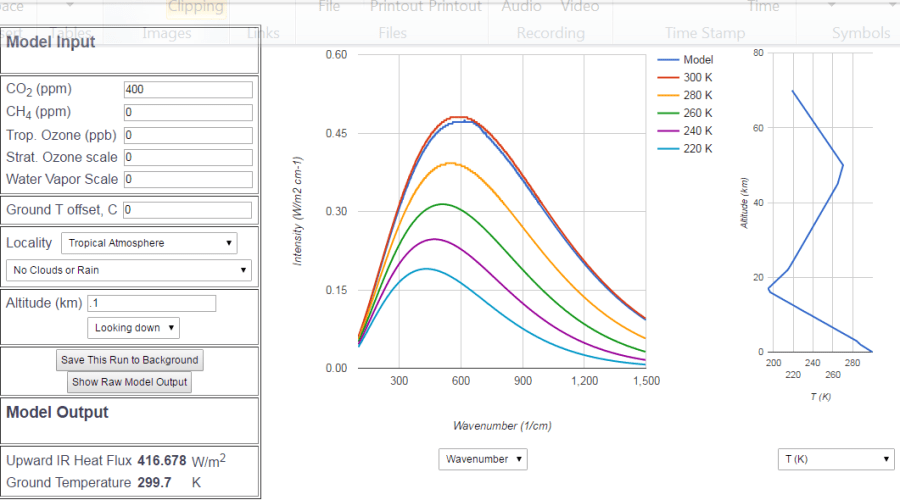Open the Looking down direction dropdown
The height and width of the screenshot is (500, 900).
(x=133, y=328)
